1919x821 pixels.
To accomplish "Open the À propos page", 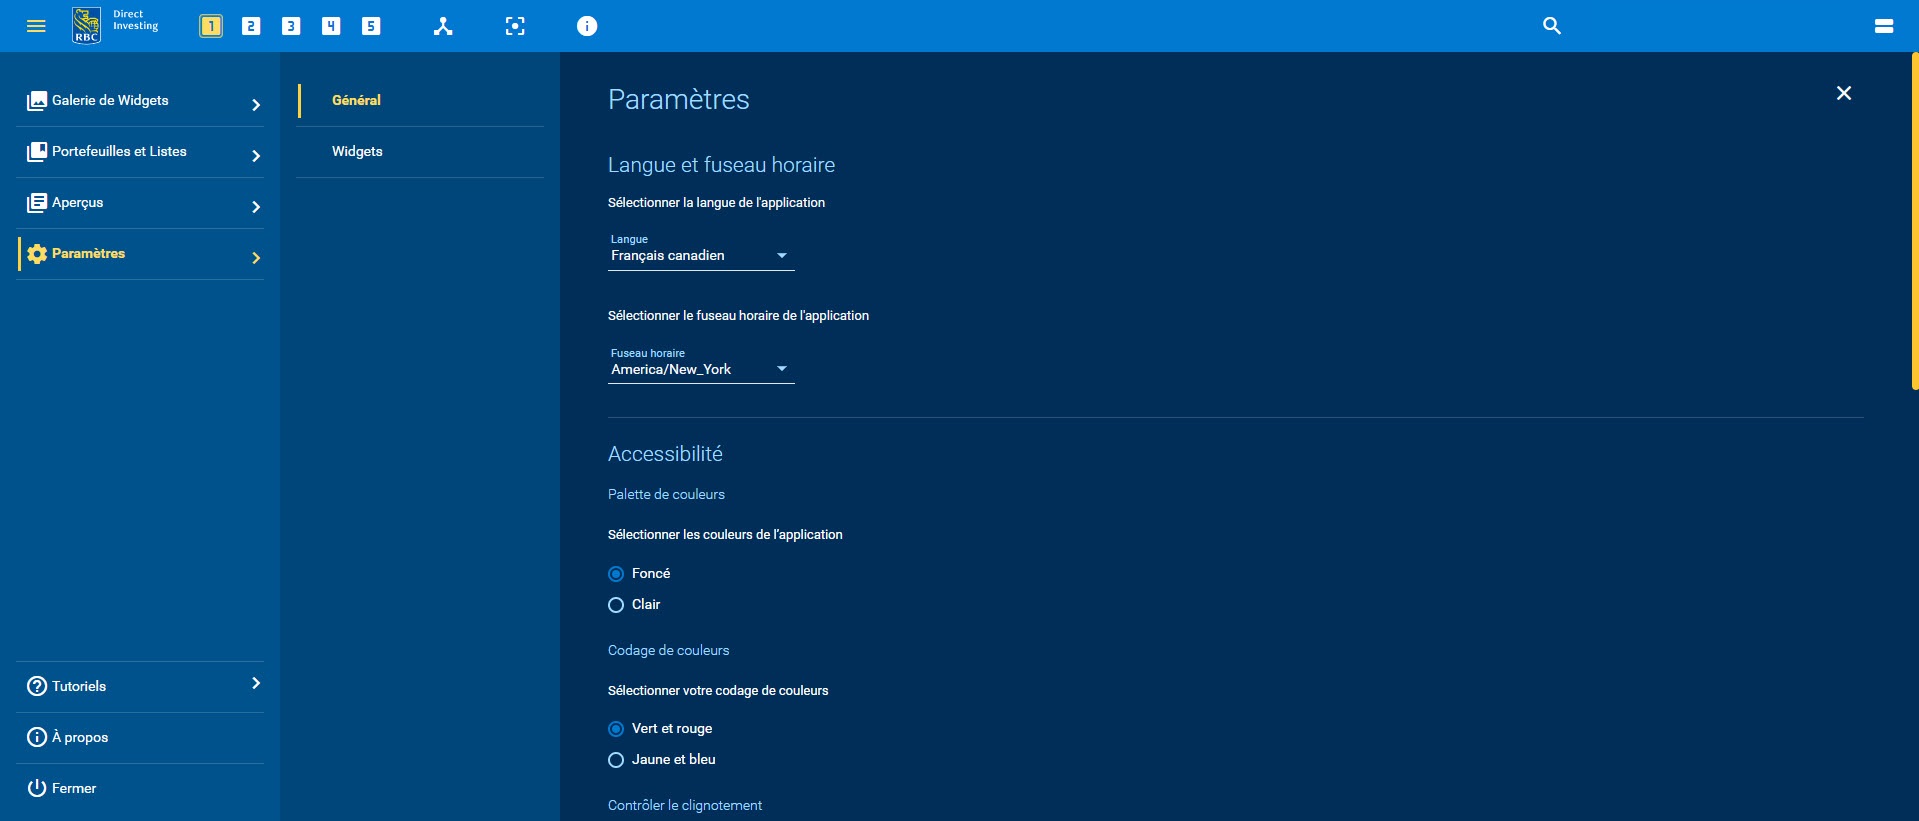I will (x=80, y=737).
